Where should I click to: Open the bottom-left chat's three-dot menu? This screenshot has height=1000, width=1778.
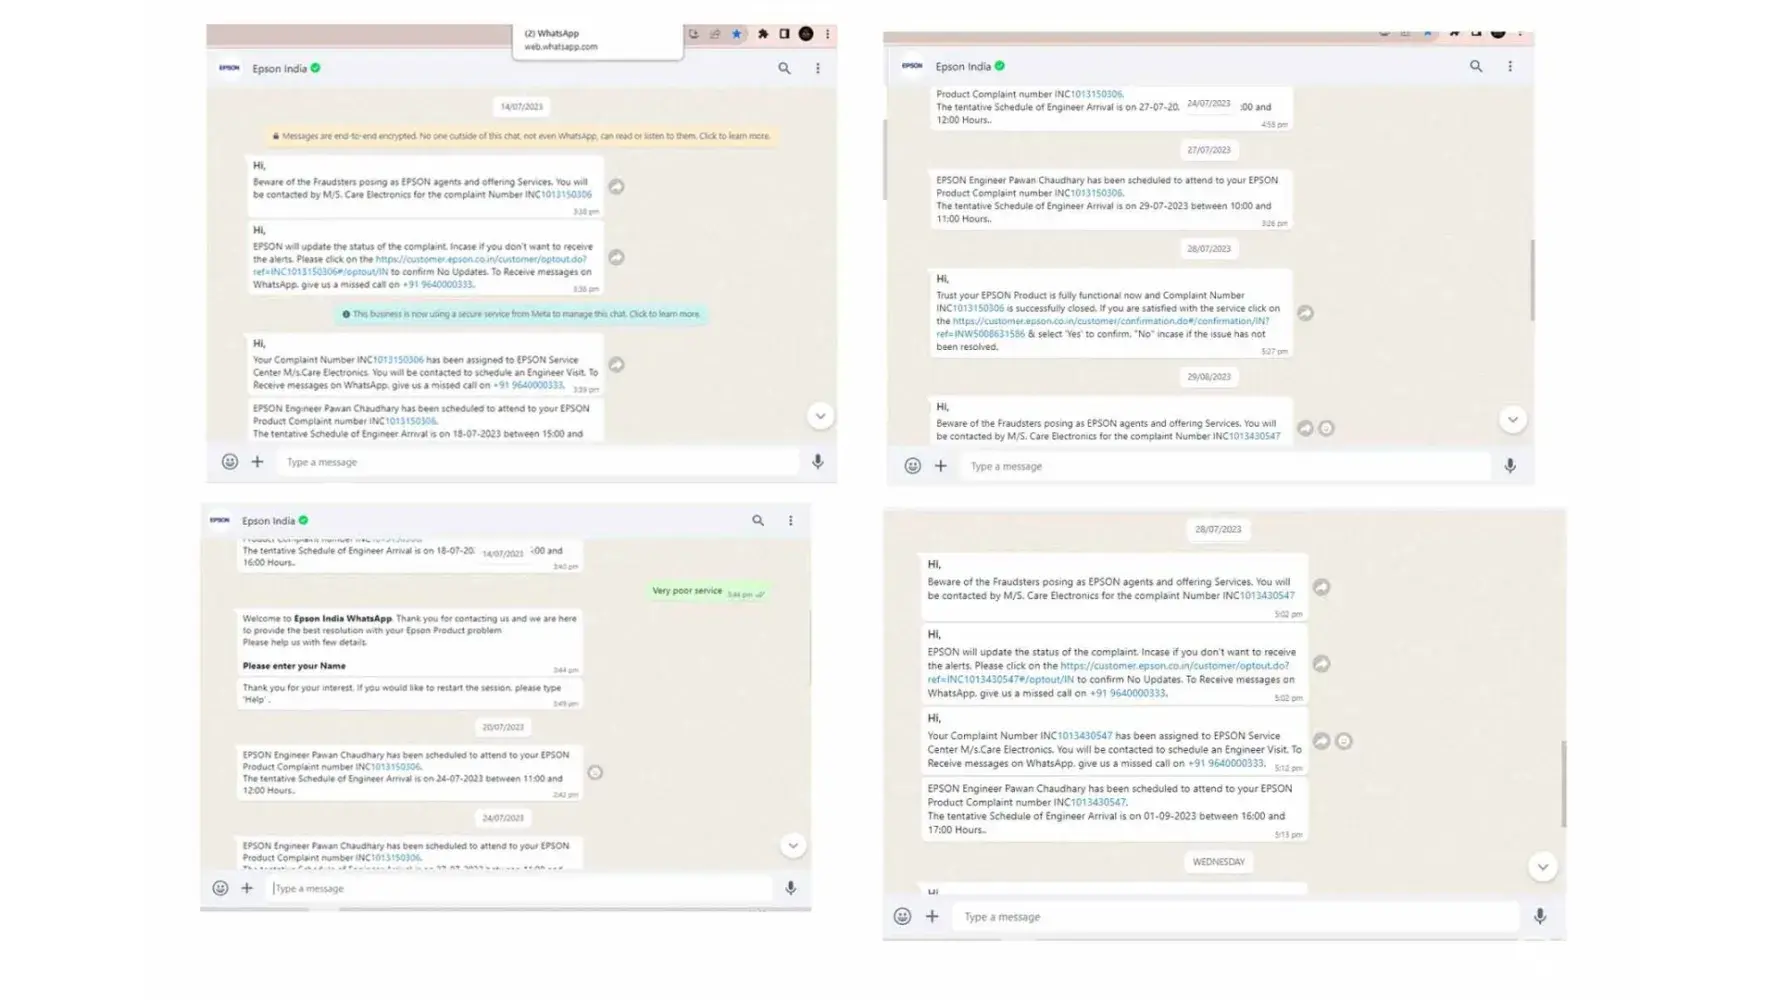(791, 520)
